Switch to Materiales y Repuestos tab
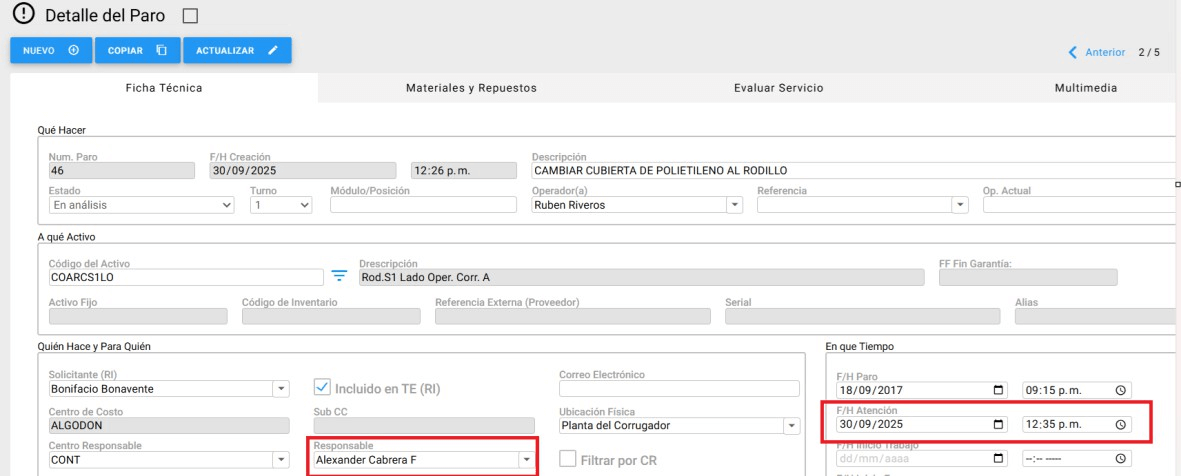1181x476 pixels. tap(471, 88)
